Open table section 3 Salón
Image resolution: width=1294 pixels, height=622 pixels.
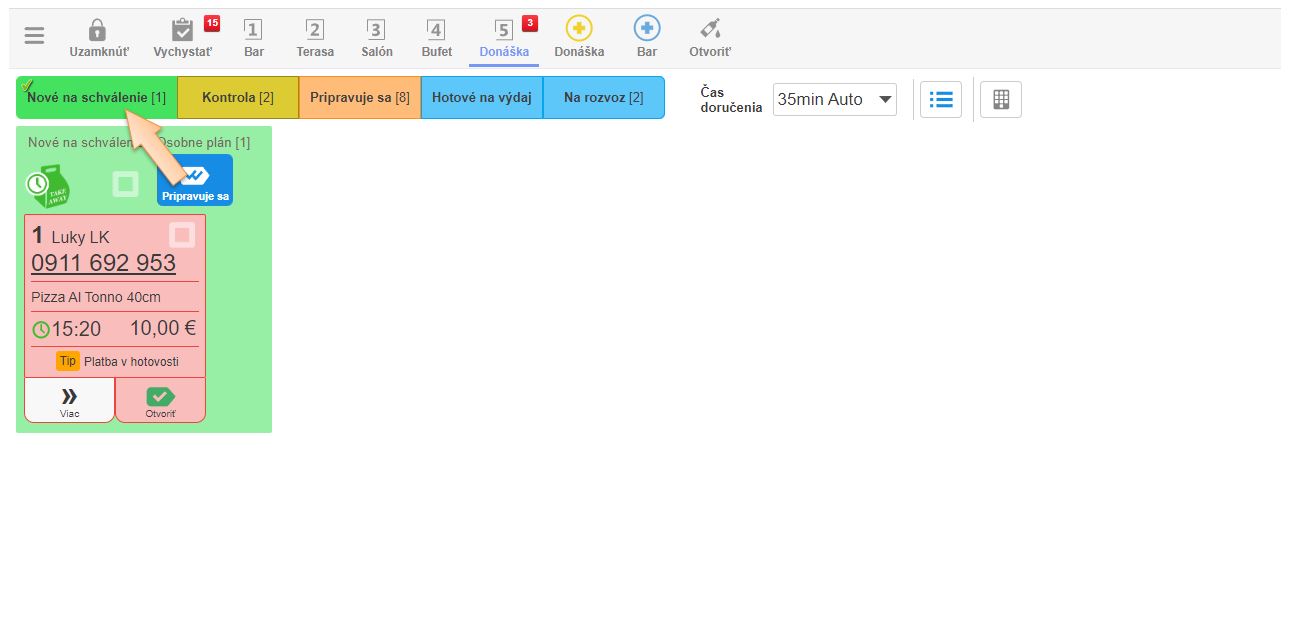tap(376, 38)
